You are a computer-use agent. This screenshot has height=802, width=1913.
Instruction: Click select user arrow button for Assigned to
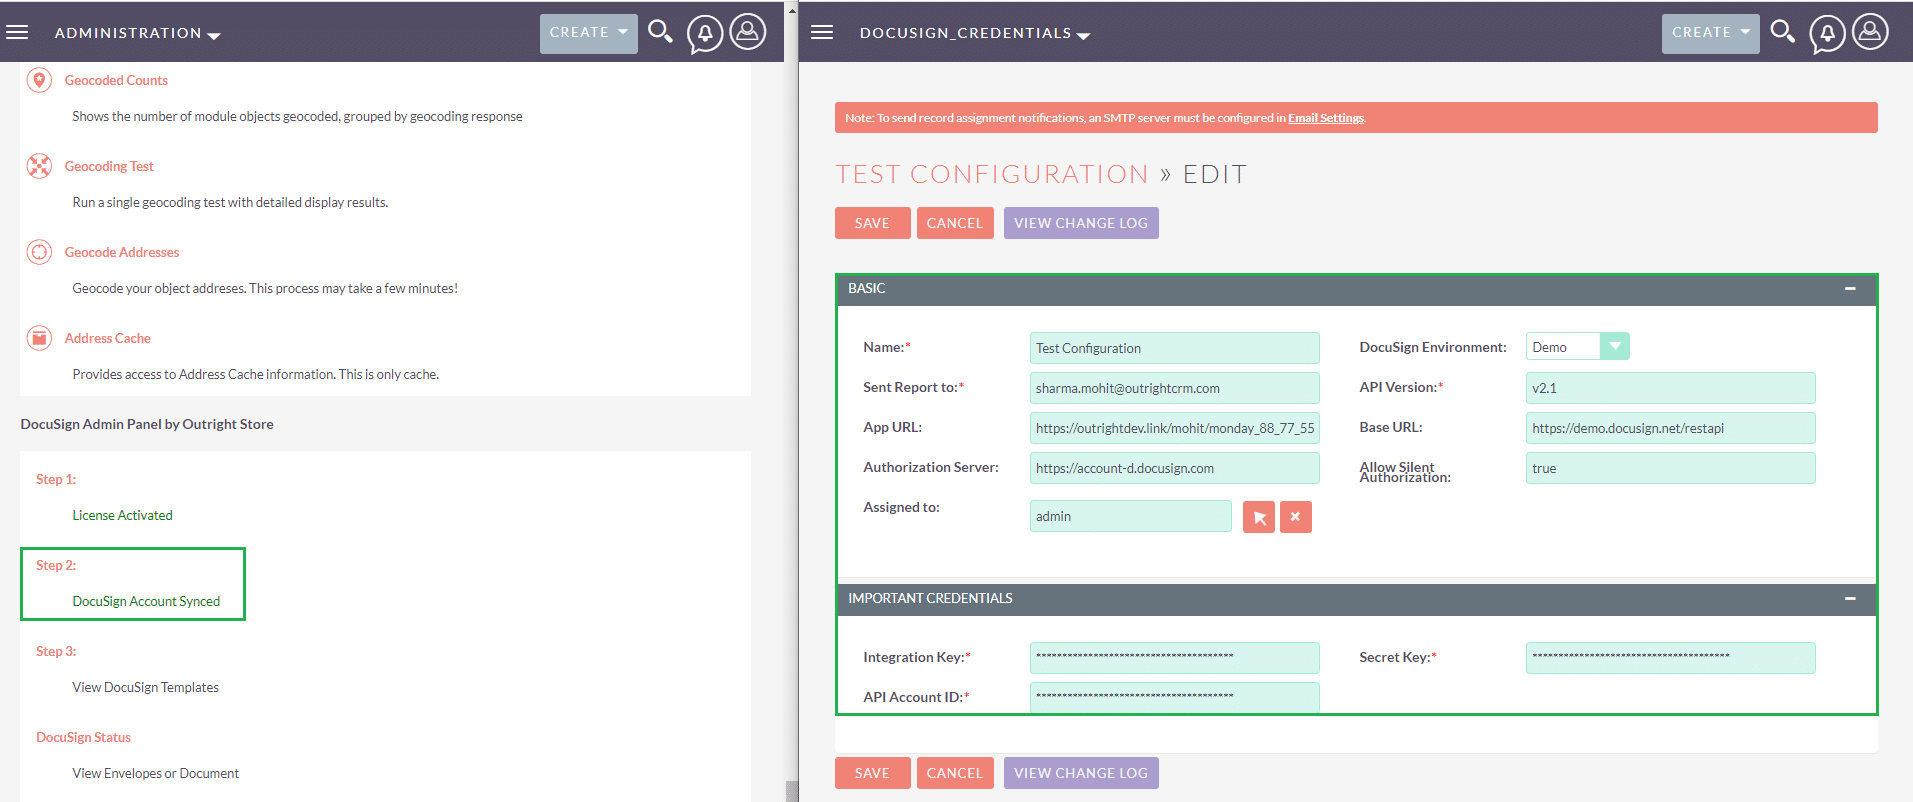pos(1259,517)
